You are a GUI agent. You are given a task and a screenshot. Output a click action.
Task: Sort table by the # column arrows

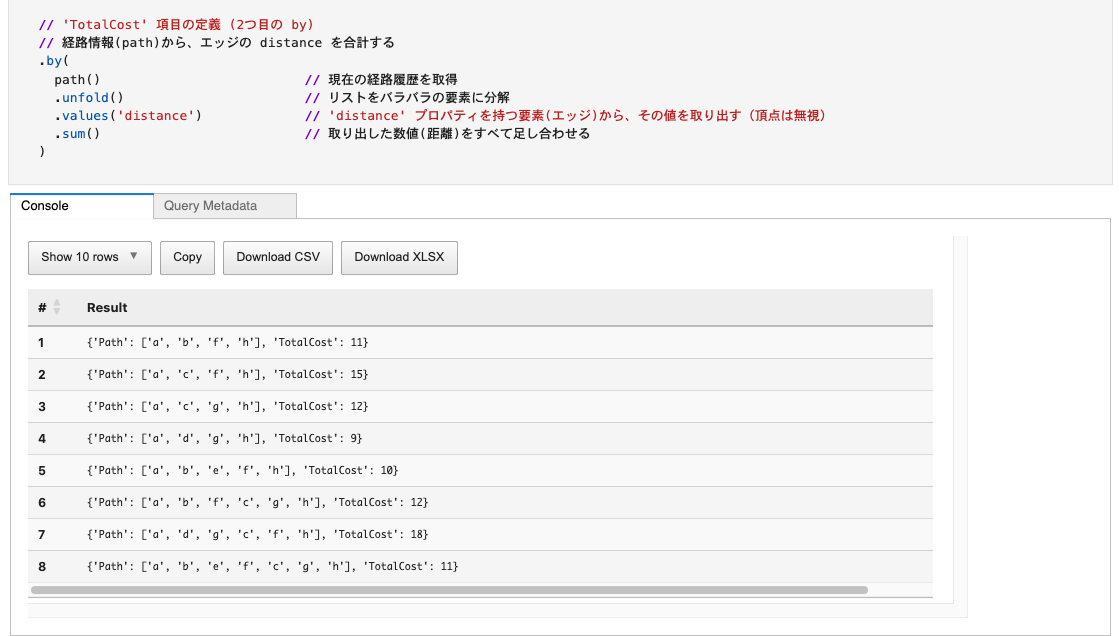(x=56, y=308)
